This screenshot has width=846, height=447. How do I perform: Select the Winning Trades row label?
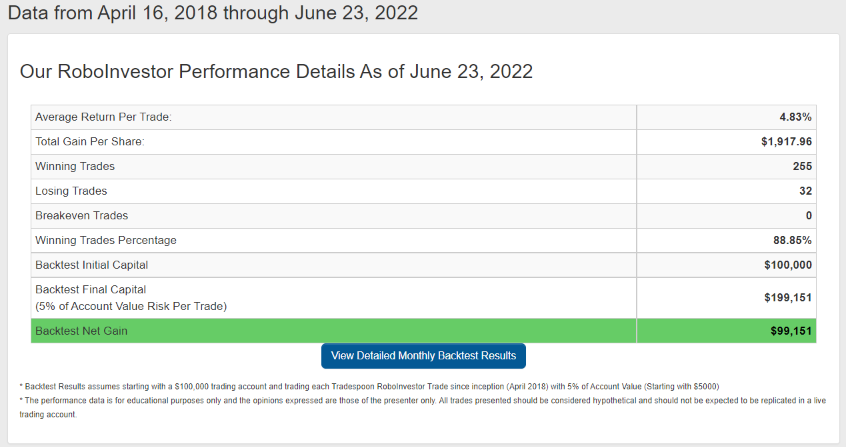(75, 166)
